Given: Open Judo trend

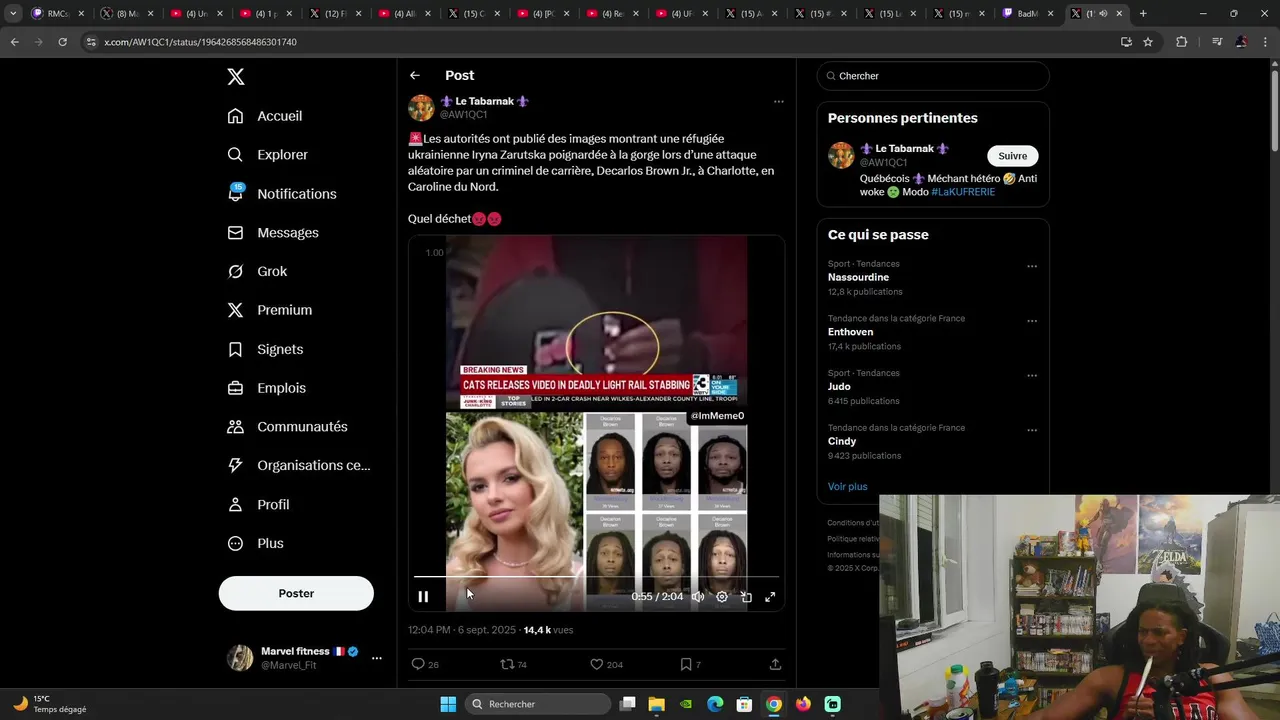Looking at the screenshot, I should click(839, 387).
